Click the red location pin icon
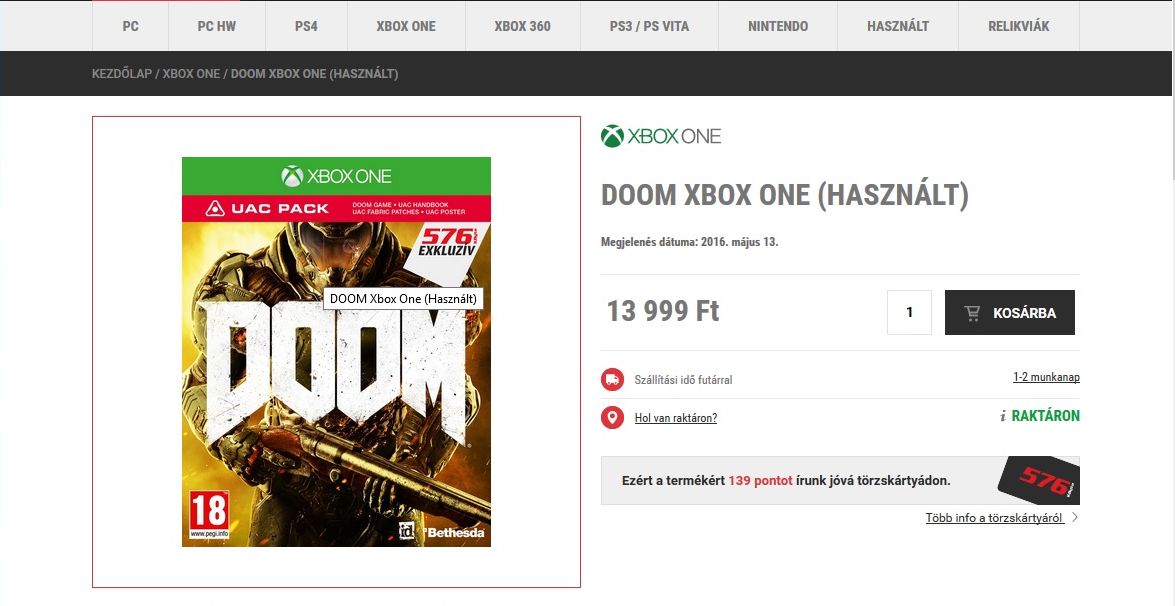 click(612, 418)
